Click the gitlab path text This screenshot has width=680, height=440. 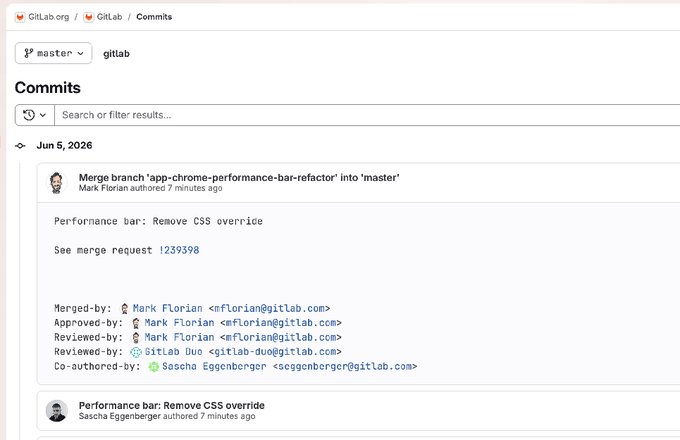coord(116,54)
